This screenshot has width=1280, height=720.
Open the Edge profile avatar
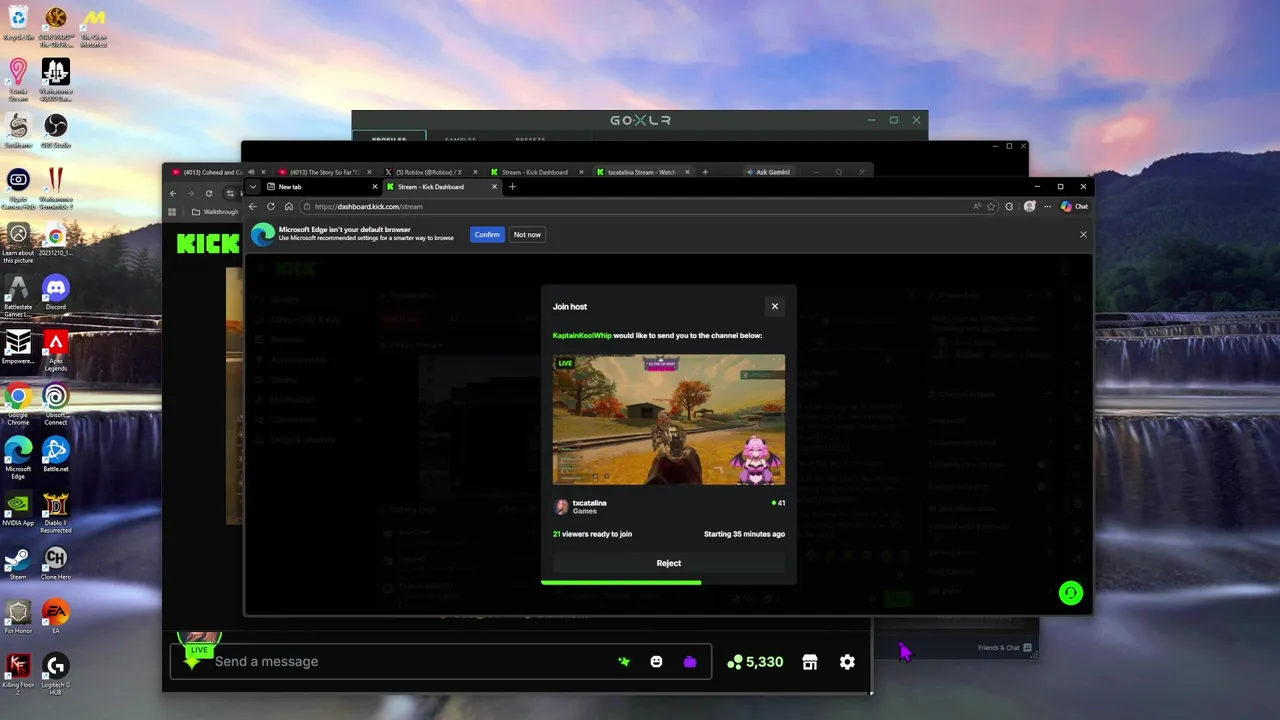(1029, 206)
